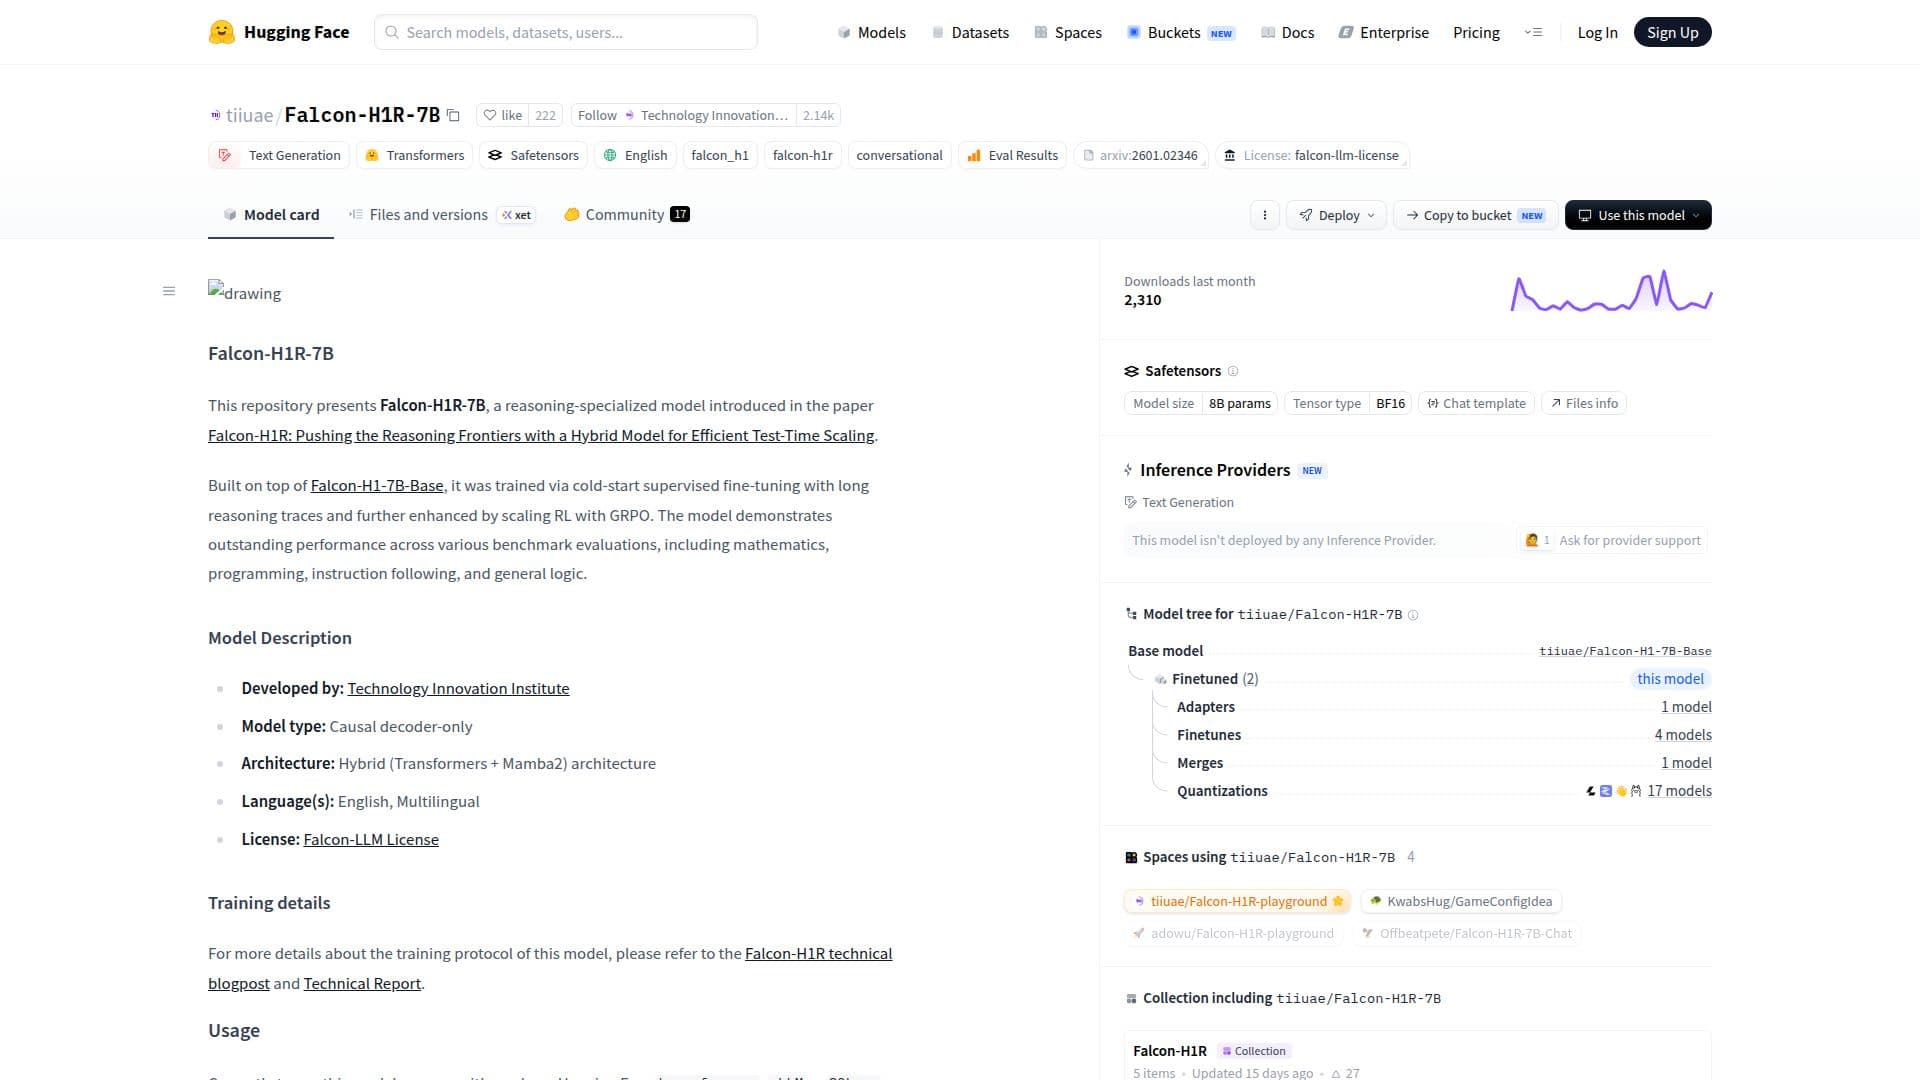The height and width of the screenshot is (1080, 1920).
Task: Open table of contents hamburger icon
Action: tap(169, 291)
